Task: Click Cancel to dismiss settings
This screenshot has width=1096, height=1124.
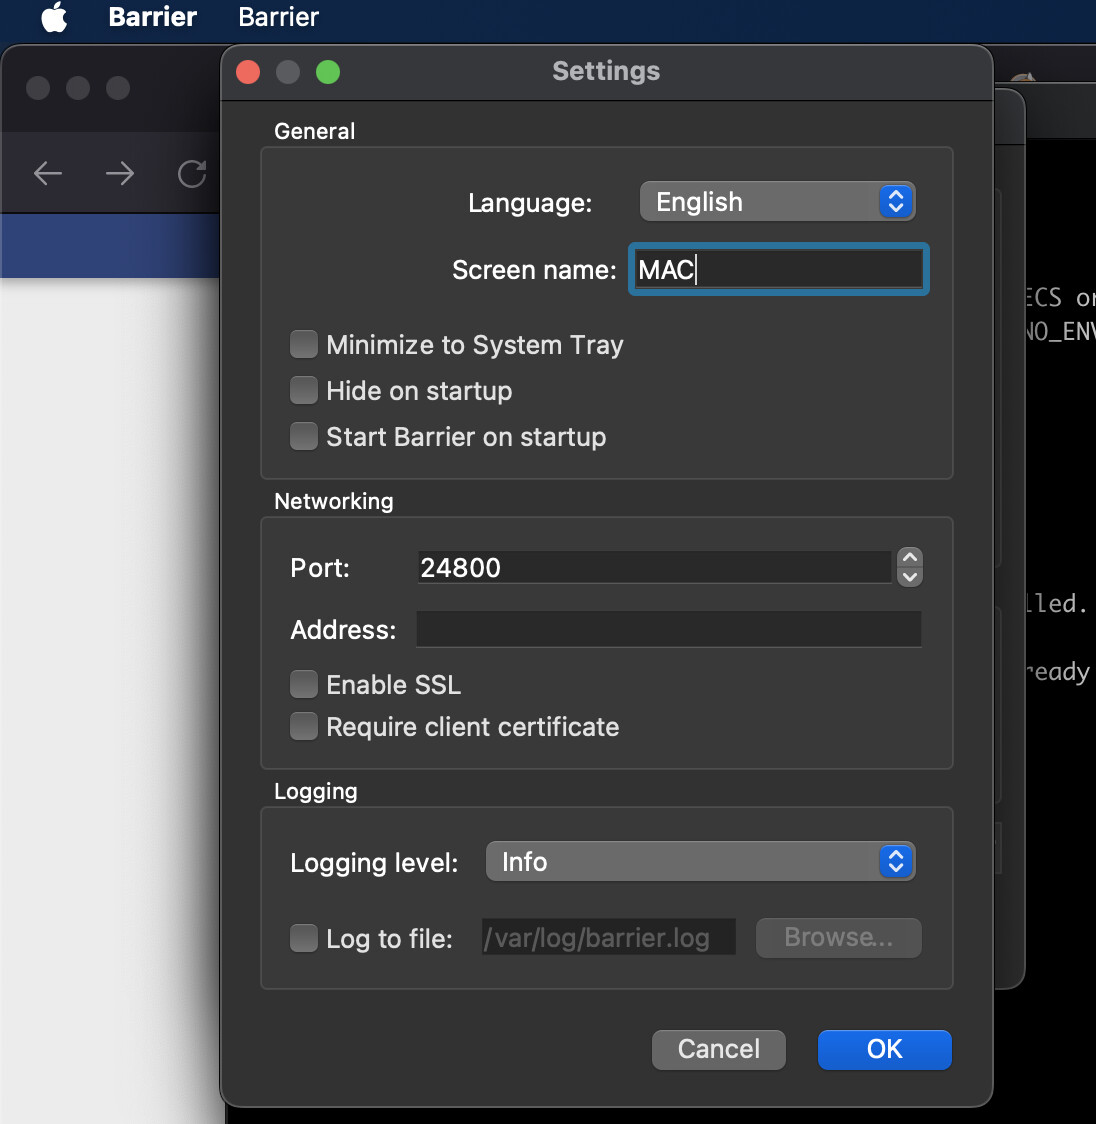Action: pyautogui.click(x=718, y=1049)
